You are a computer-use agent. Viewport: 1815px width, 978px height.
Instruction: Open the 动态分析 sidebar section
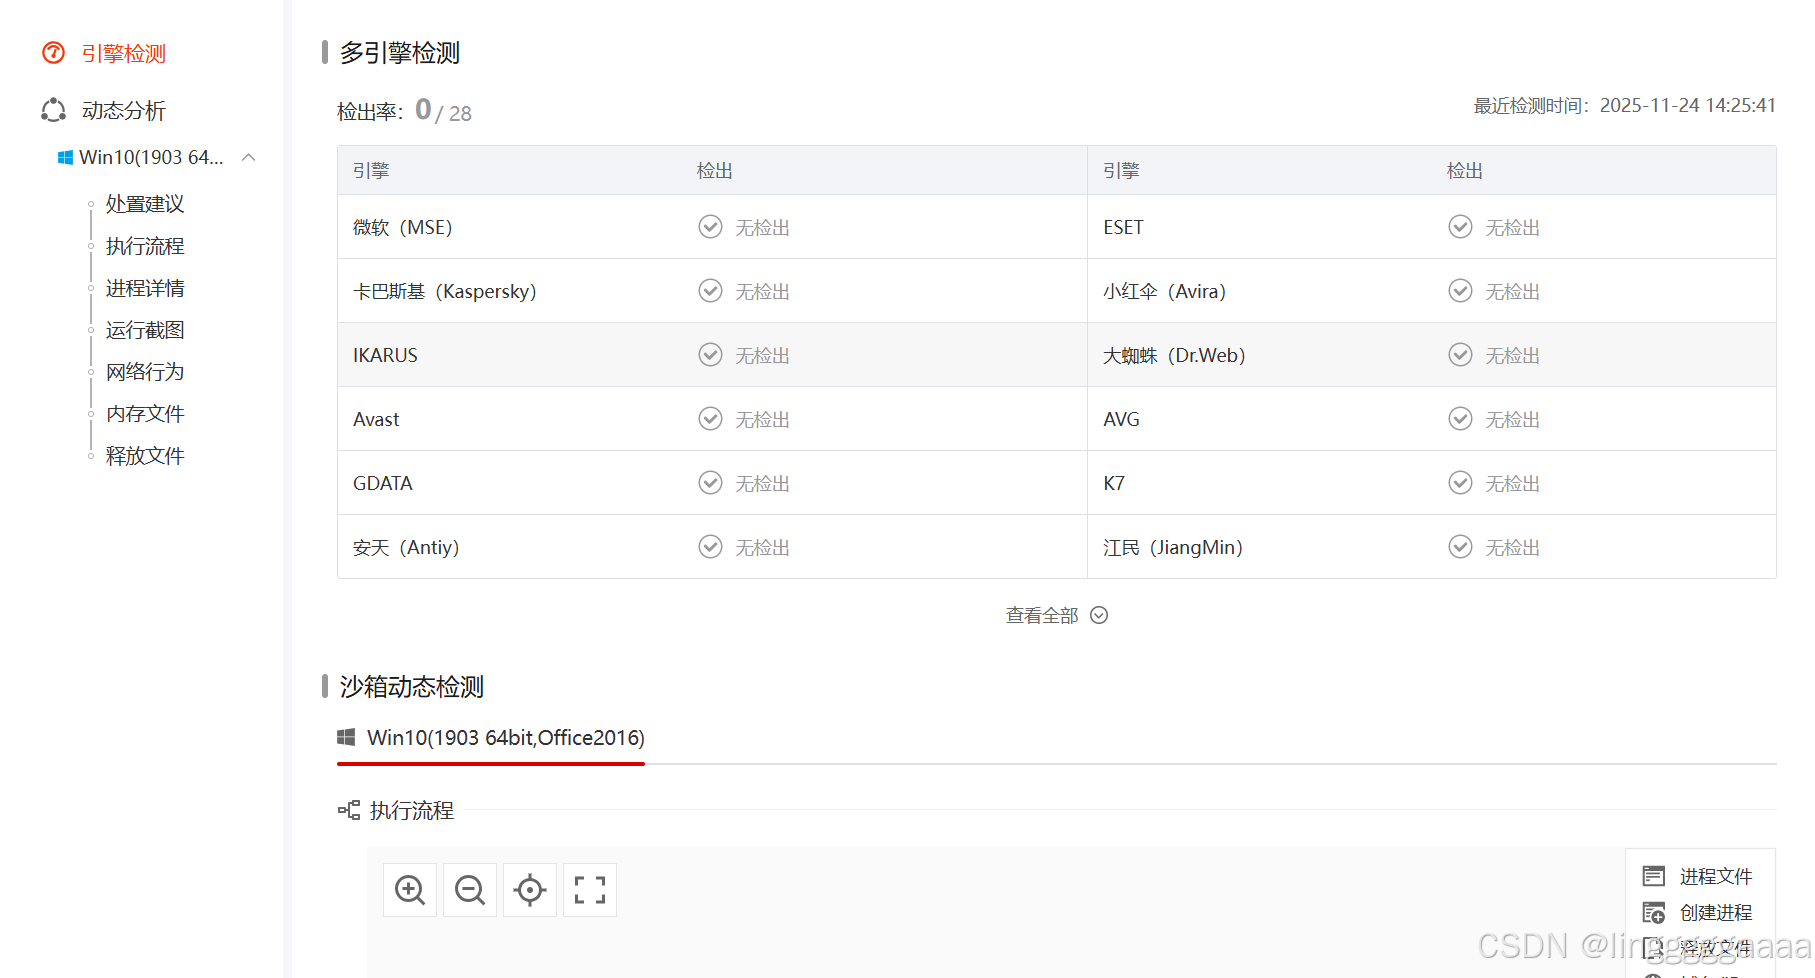point(124,110)
